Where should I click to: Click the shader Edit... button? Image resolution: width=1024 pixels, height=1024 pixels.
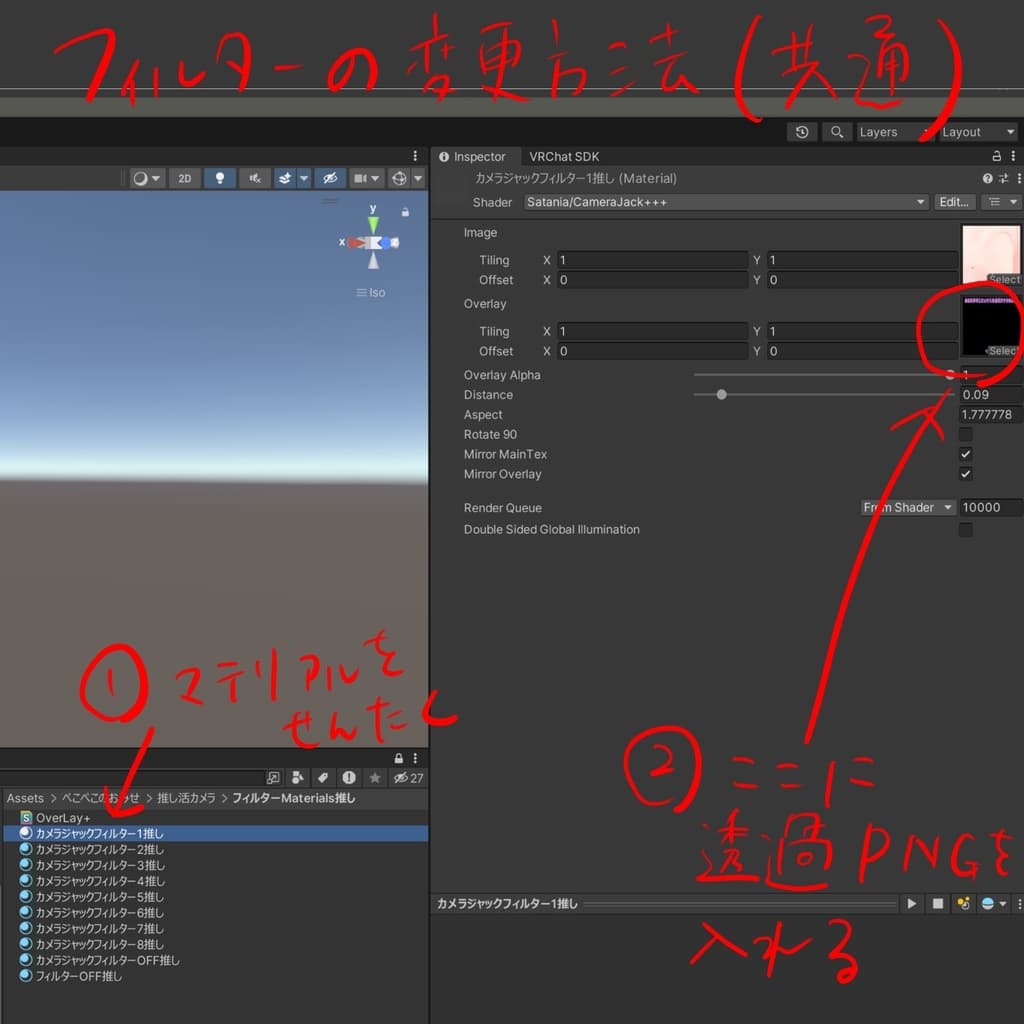coord(954,202)
